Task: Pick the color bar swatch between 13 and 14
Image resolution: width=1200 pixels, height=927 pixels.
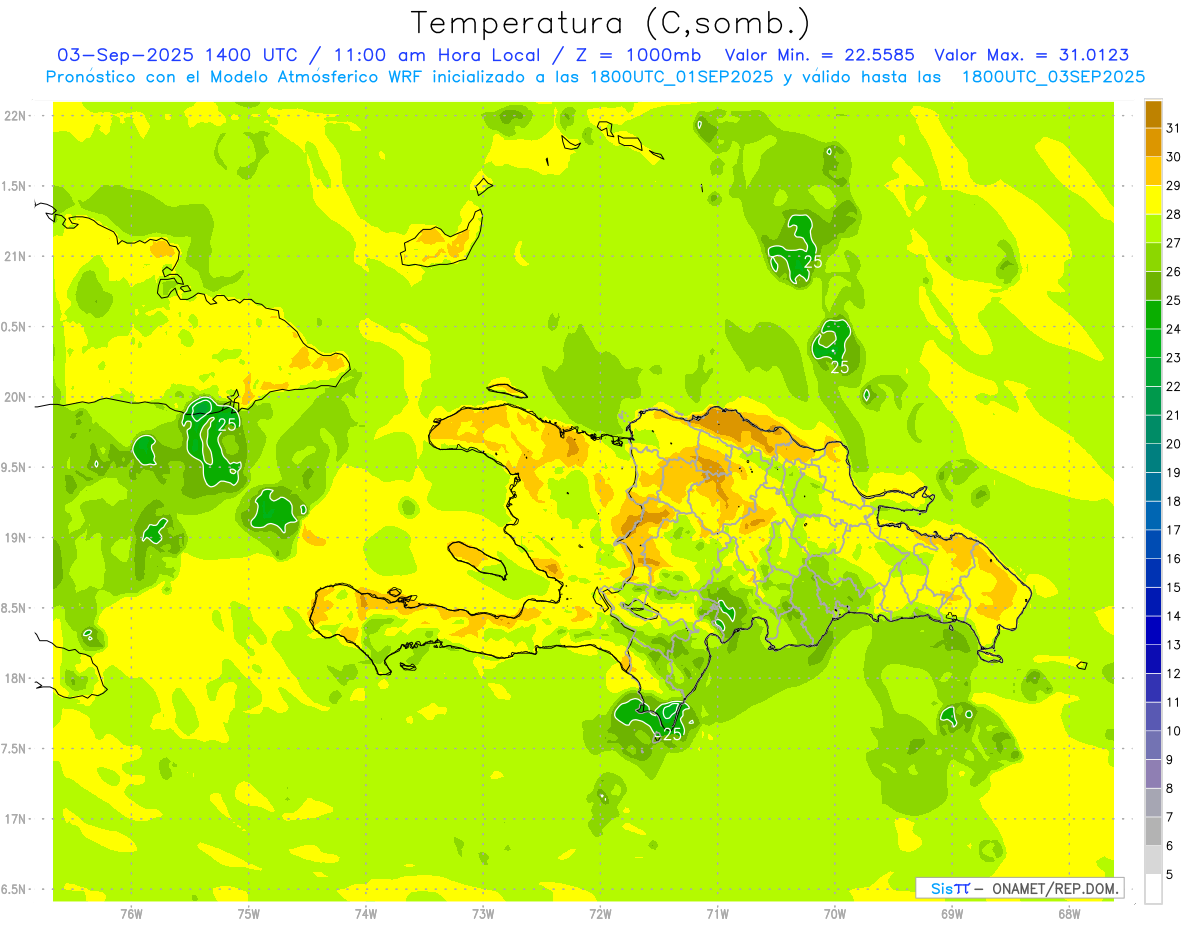Action: coord(1153,631)
